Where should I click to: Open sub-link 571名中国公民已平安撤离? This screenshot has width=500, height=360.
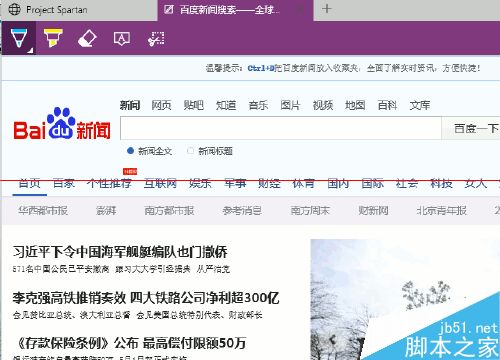(61, 269)
